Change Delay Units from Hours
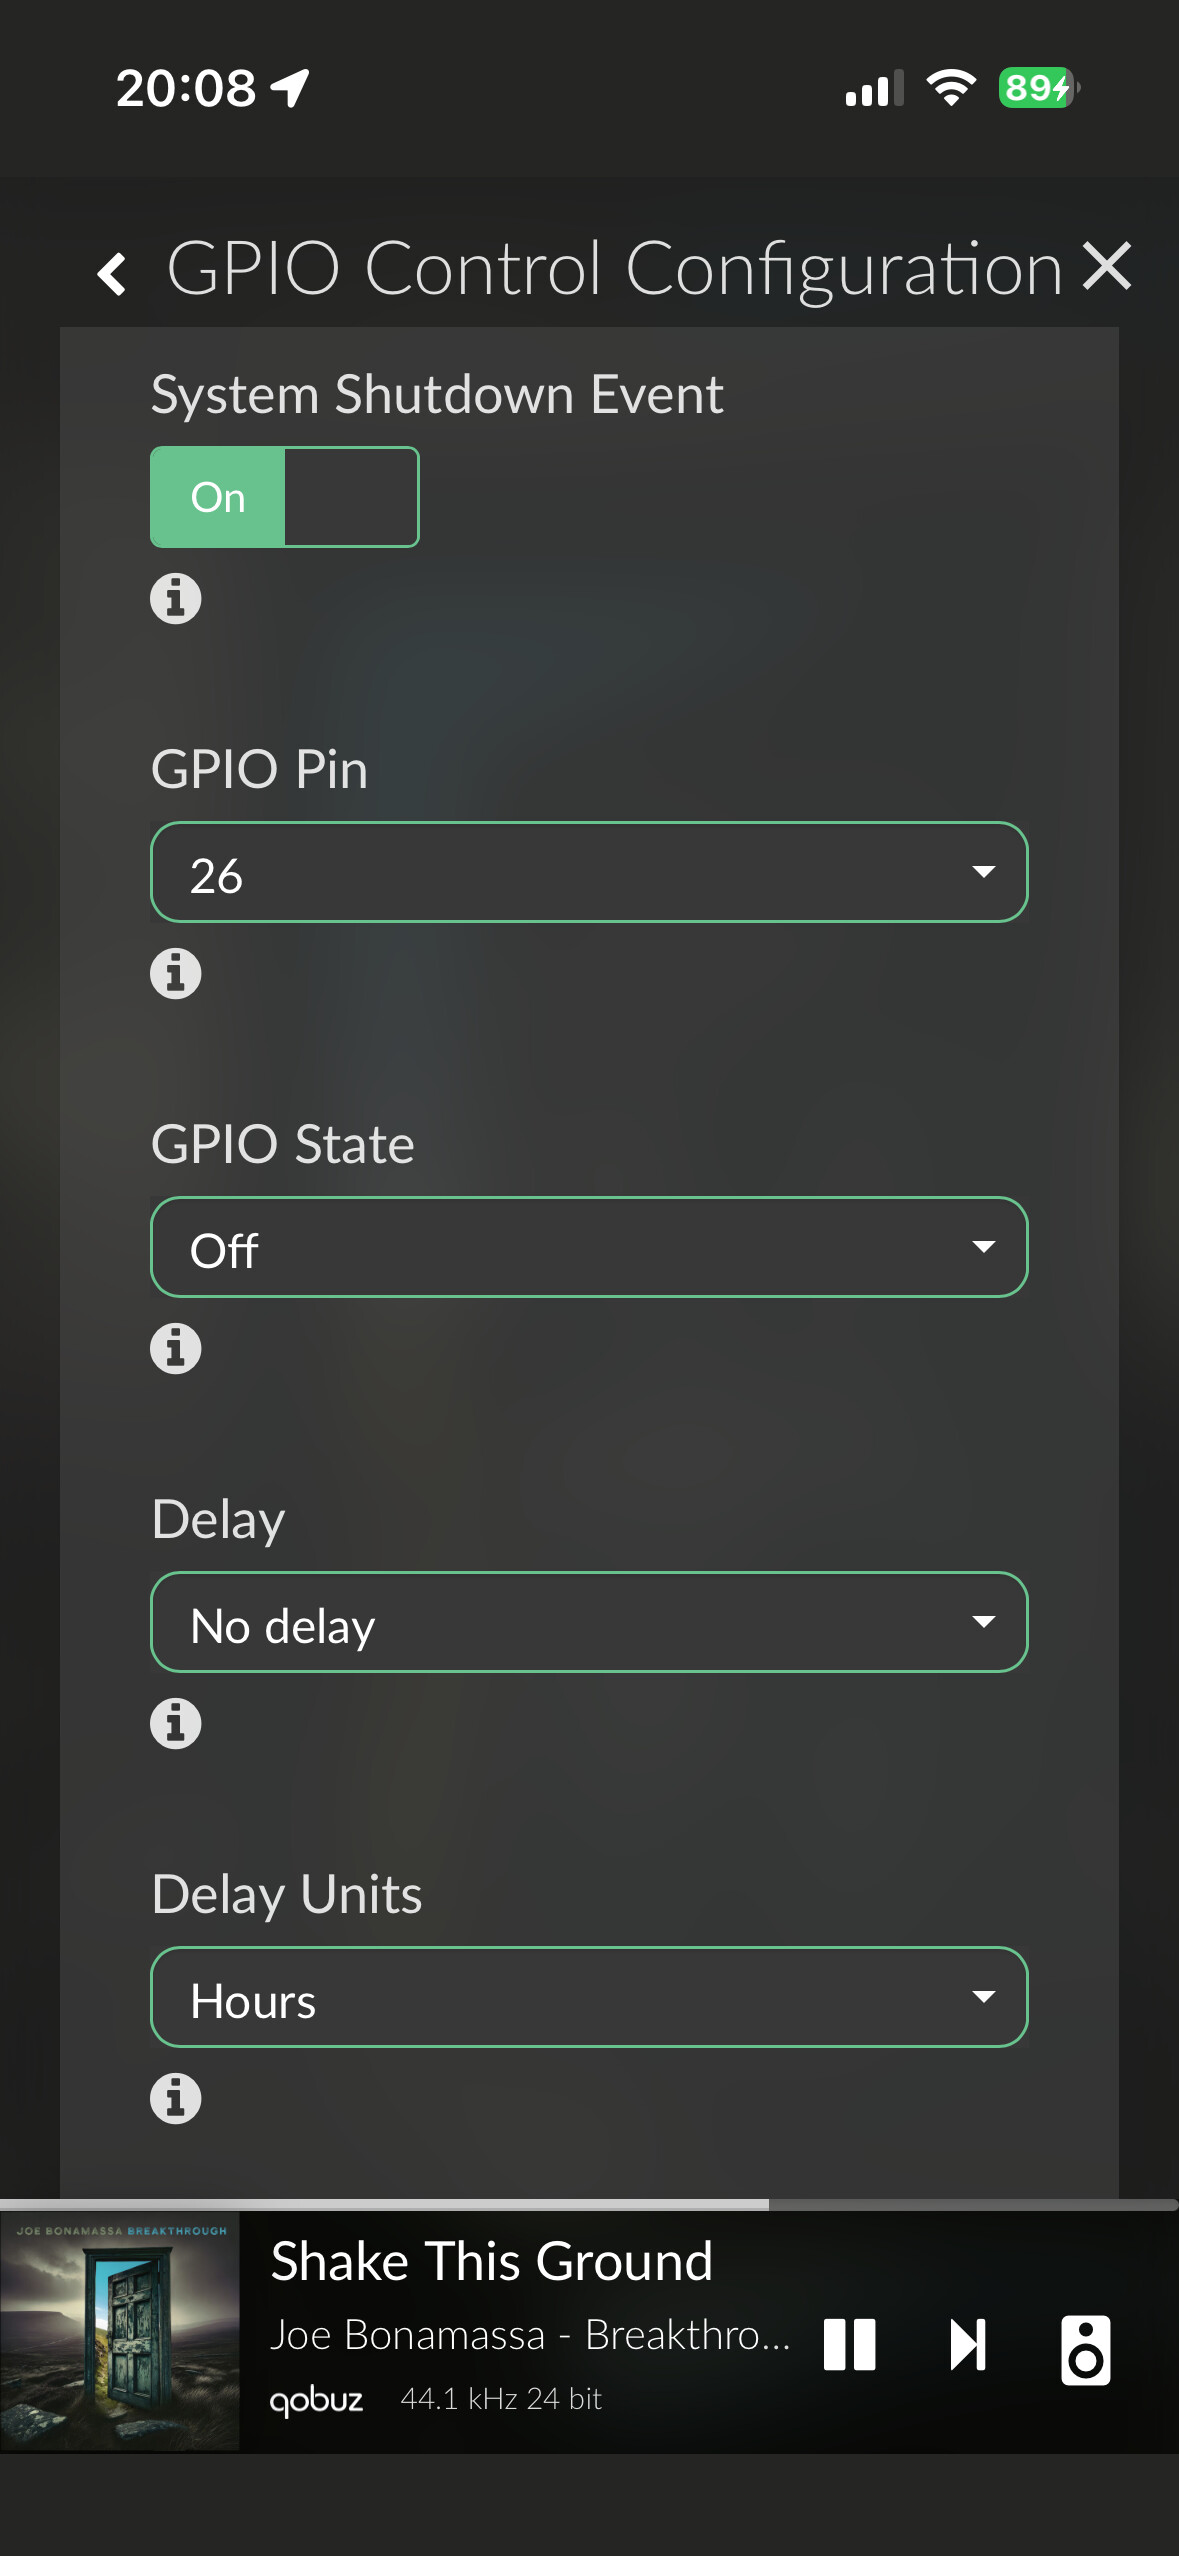 point(589,1998)
